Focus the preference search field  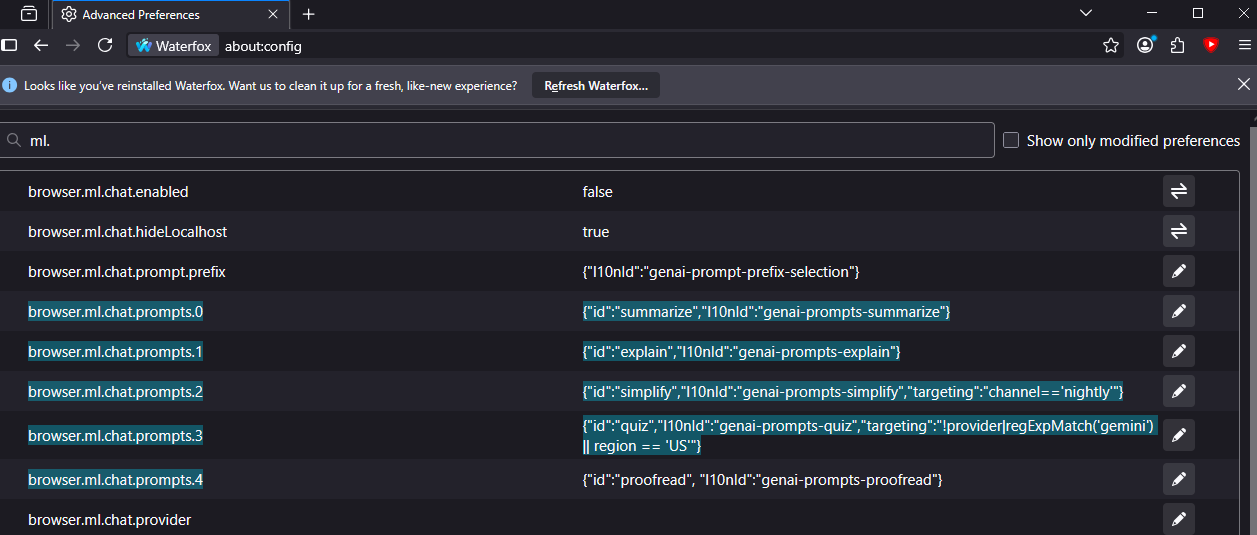pos(500,141)
